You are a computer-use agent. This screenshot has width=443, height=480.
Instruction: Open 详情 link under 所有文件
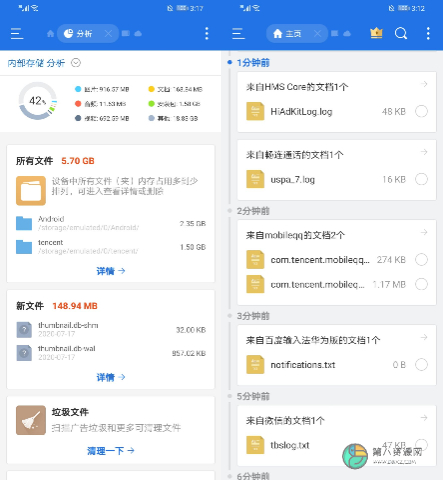(x=111, y=271)
